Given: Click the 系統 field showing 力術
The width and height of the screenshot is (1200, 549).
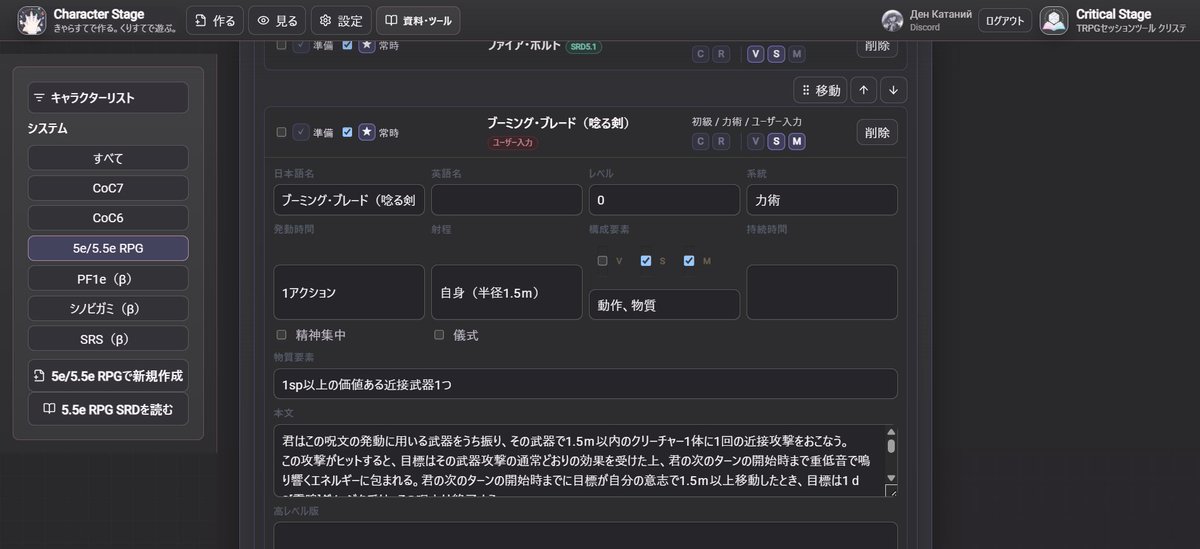Looking at the screenshot, I should (x=822, y=200).
